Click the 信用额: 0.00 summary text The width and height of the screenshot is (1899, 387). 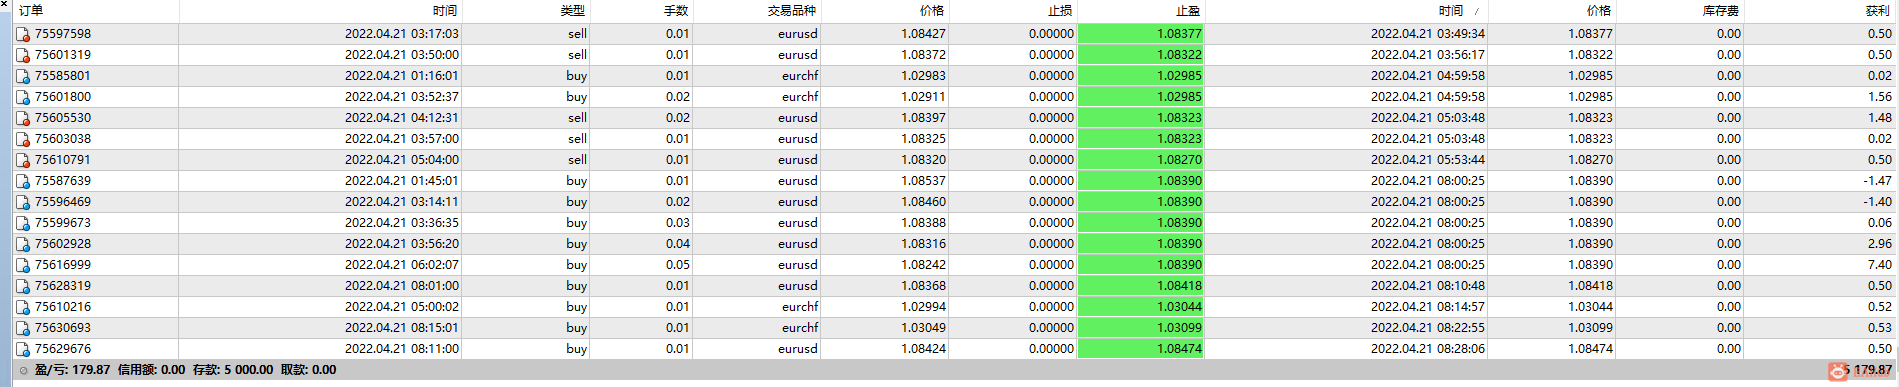[x=151, y=370]
